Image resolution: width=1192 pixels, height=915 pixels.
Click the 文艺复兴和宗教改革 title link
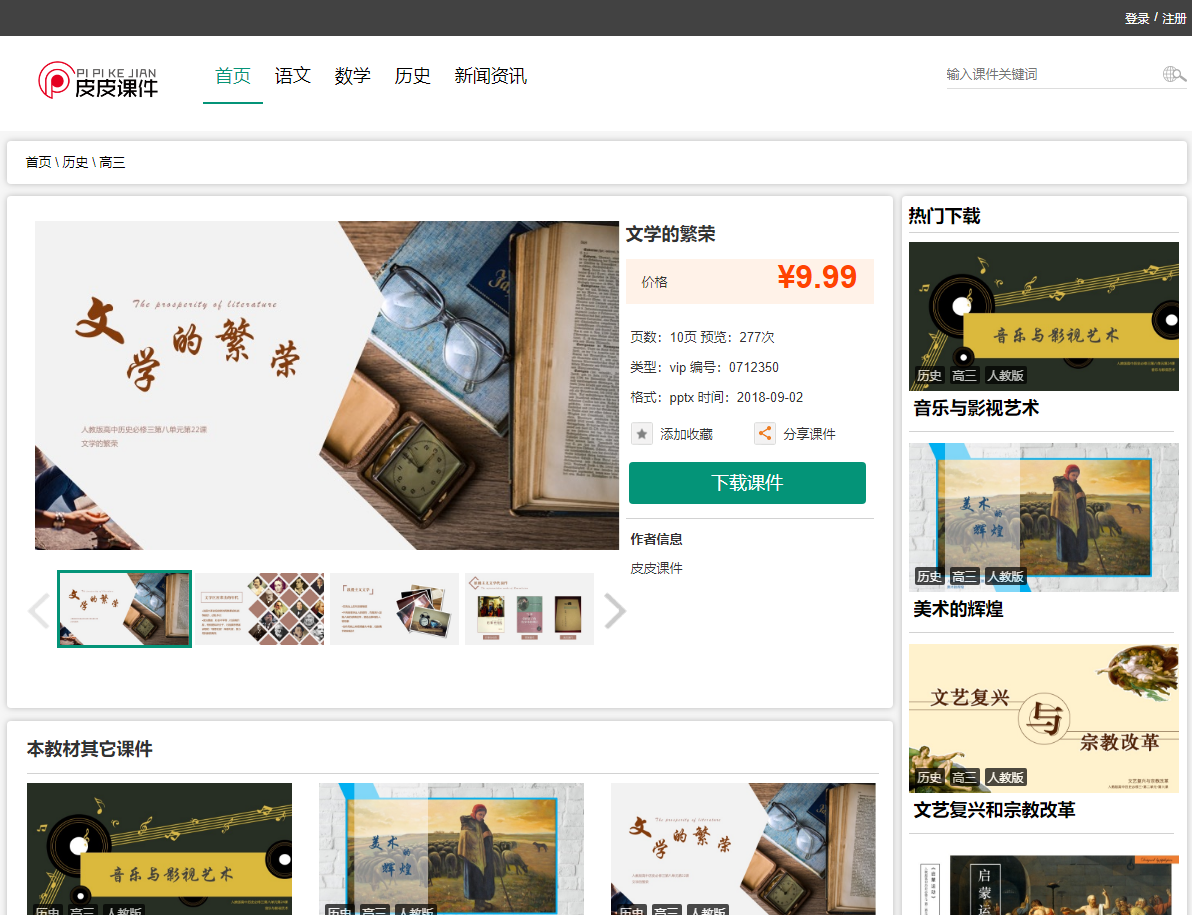(994, 810)
